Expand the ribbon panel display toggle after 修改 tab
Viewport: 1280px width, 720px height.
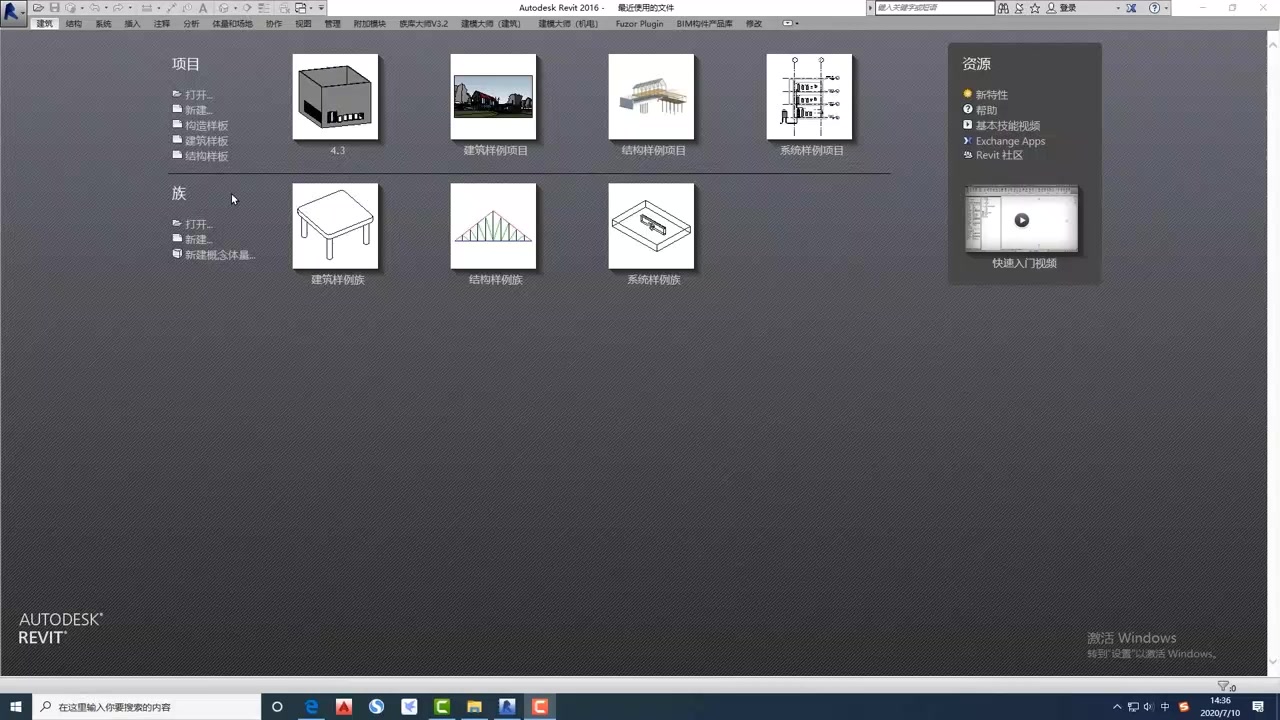tap(789, 23)
